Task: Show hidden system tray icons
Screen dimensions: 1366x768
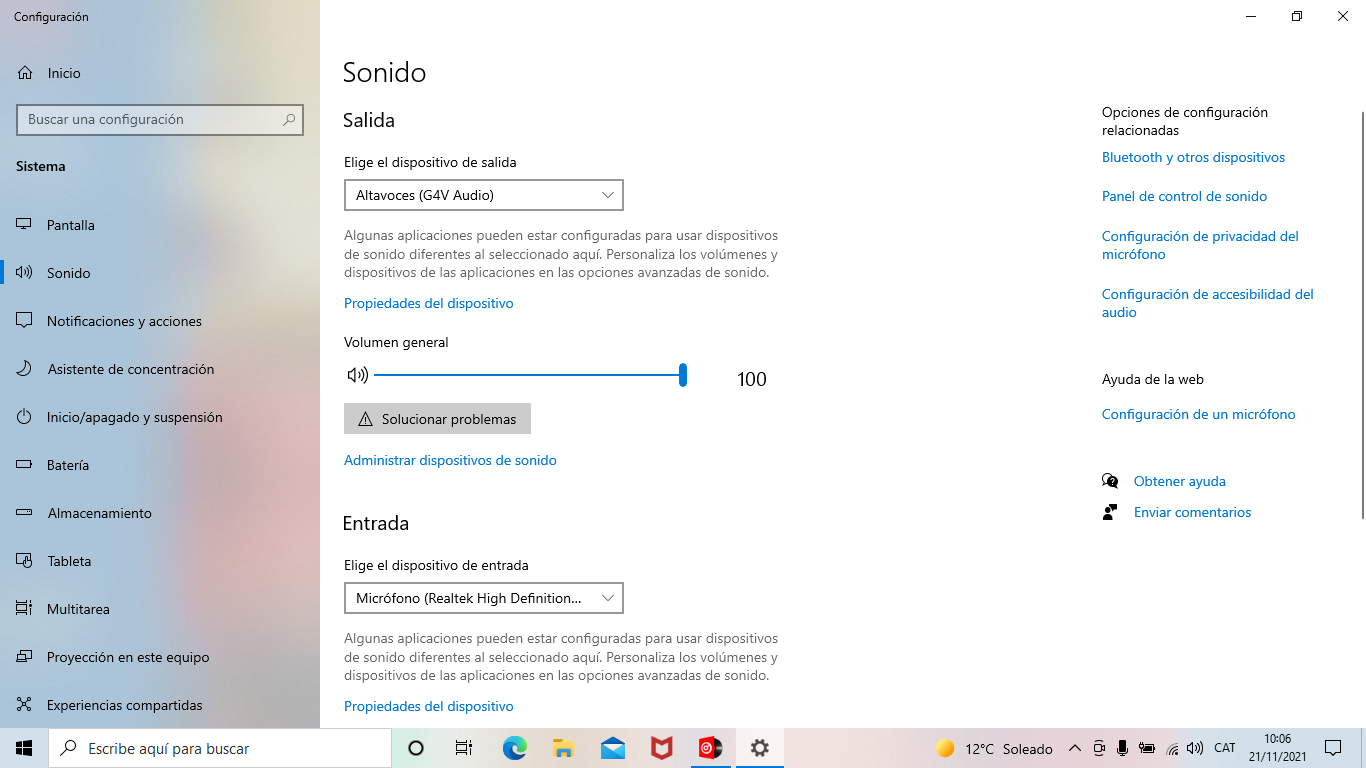Action: tap(1075, 748)
